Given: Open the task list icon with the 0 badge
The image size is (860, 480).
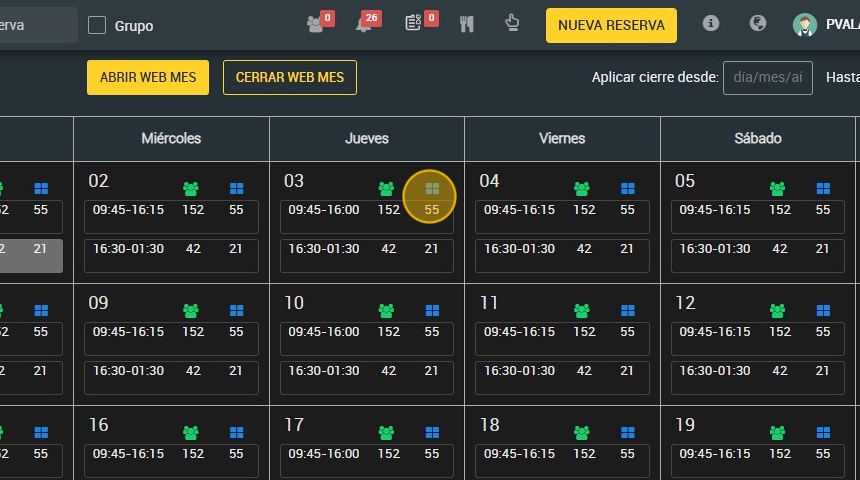Looking at the screenshot, I should coord(413,23).
